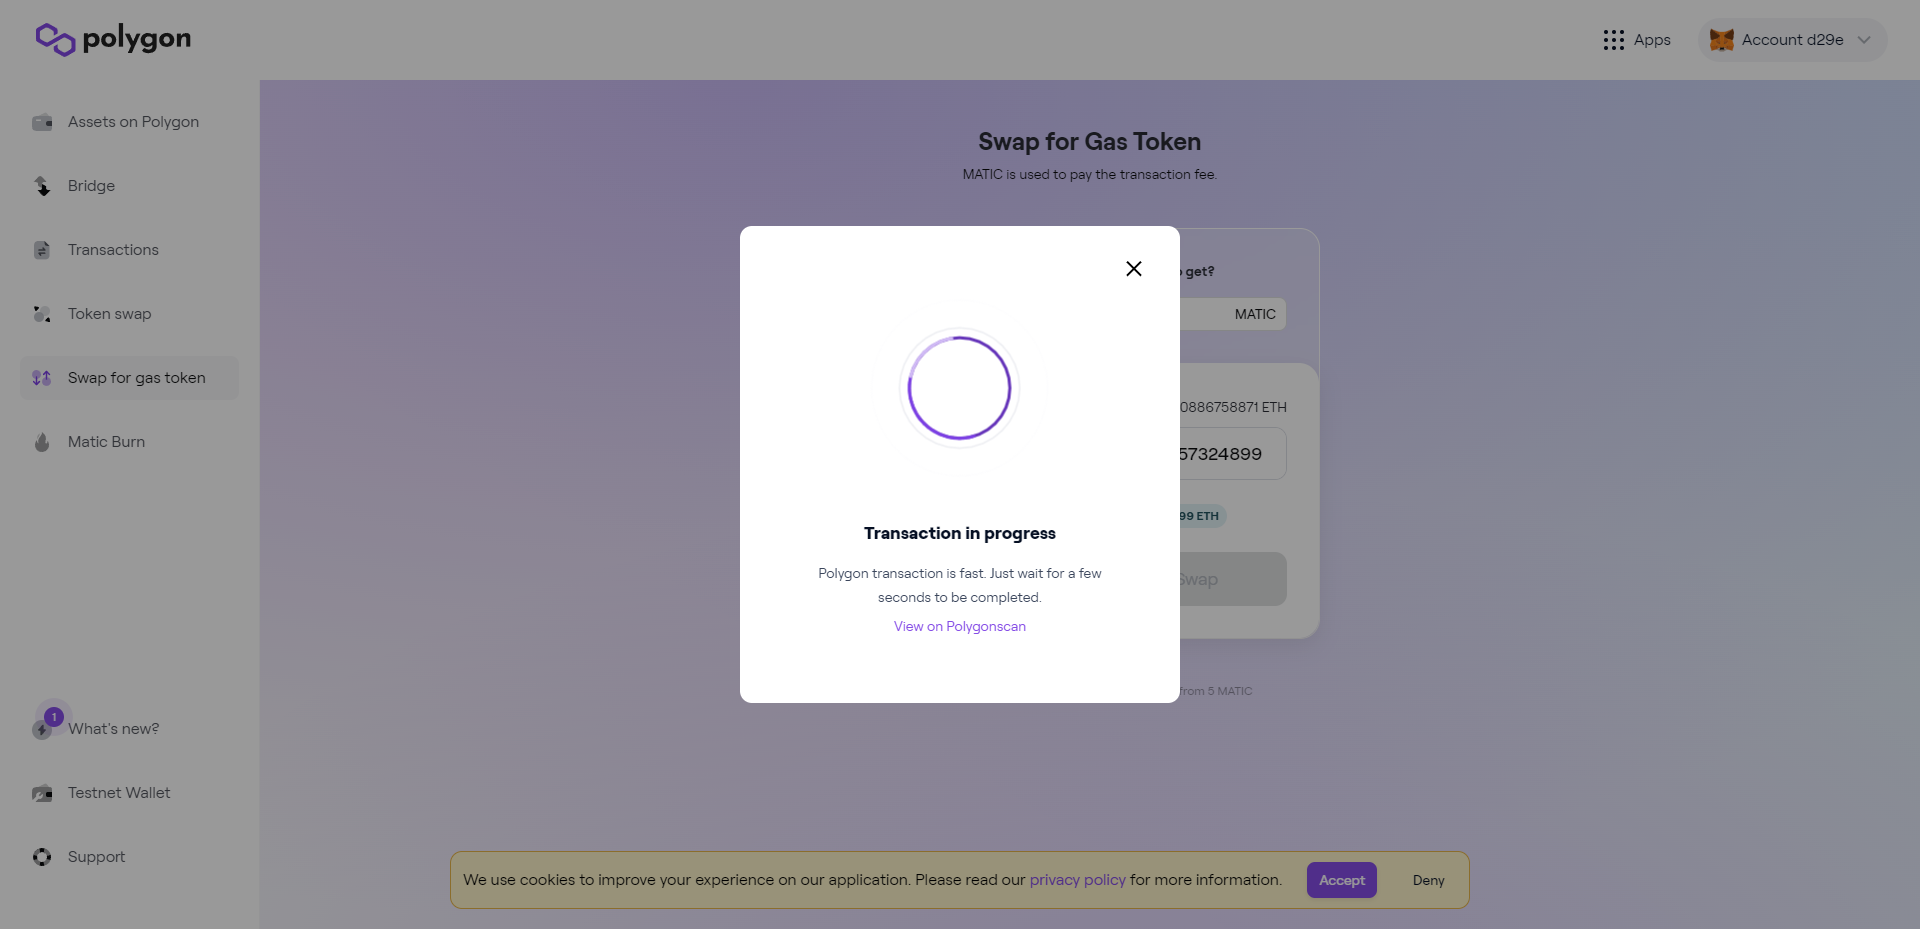Viewport: 1920px width, 929px height.
Task: Click the ETH max balance chip
Action: pos(1202,516)
